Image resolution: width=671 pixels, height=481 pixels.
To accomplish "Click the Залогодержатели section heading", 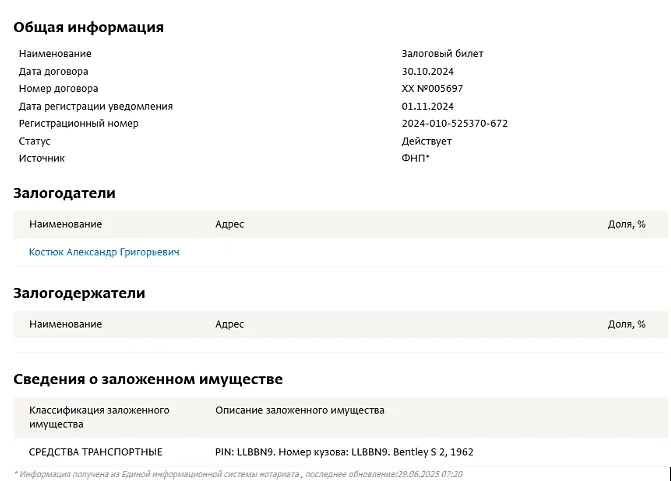I will click(79, 293).
